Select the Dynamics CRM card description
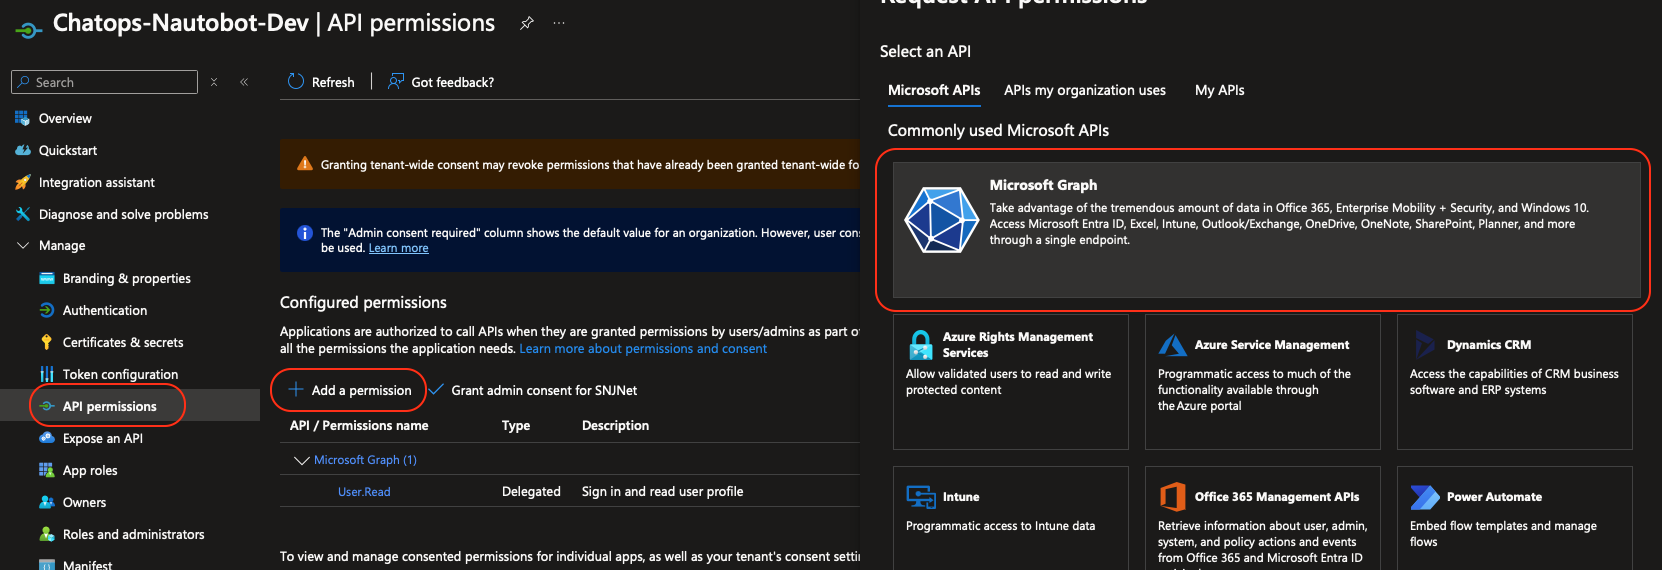The width and height of the screenshot is (1662, 570). 1514,382
